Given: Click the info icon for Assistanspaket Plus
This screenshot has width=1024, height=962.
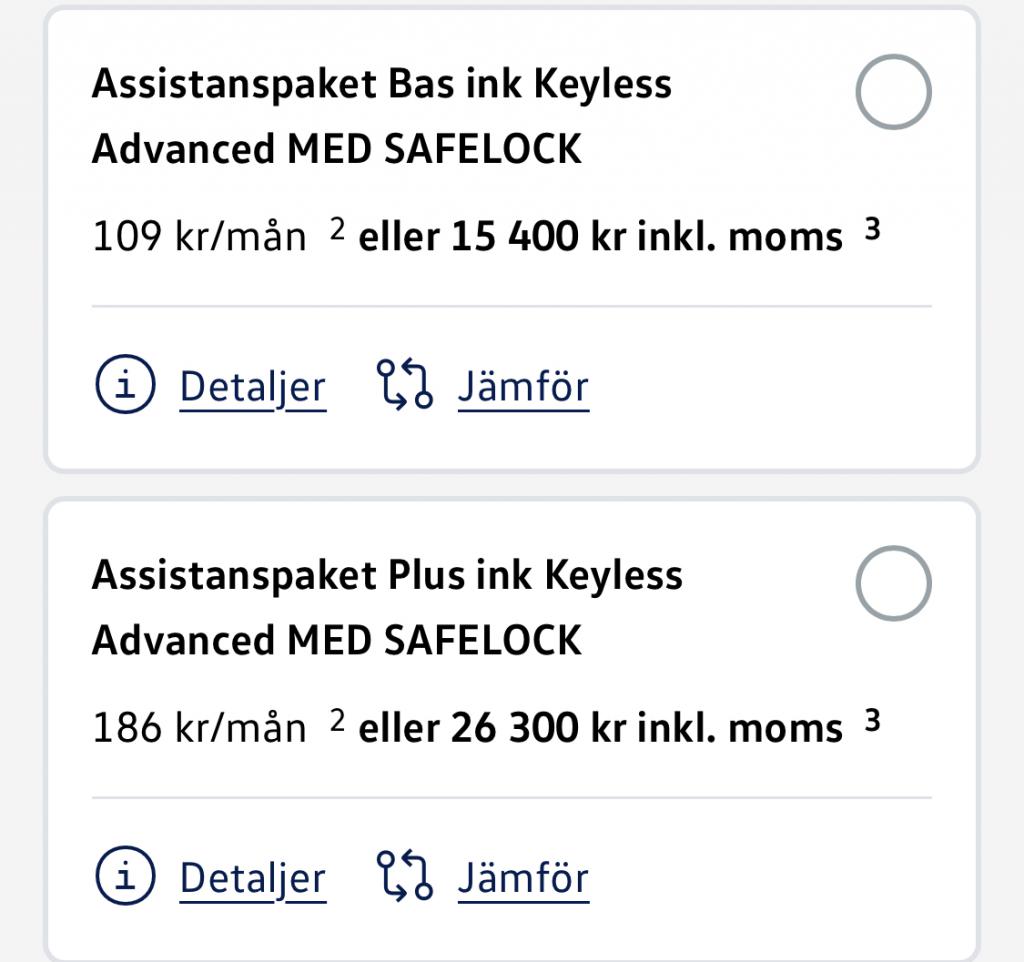Looking at the screenshot, I should [x=125, y=875].
